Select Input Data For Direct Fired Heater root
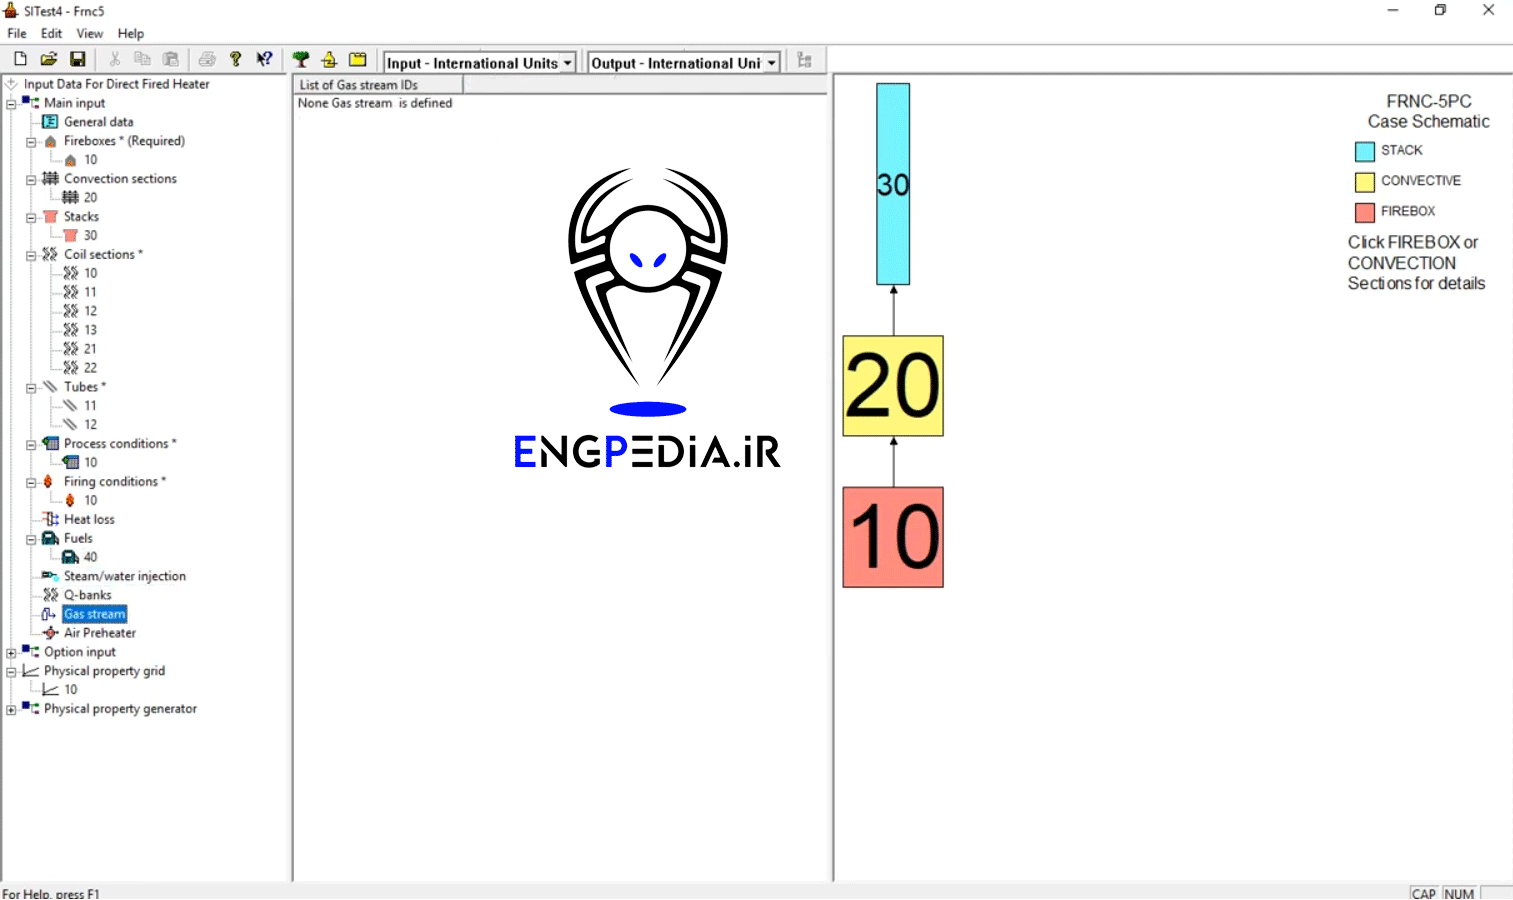 (x=116, y=84)
